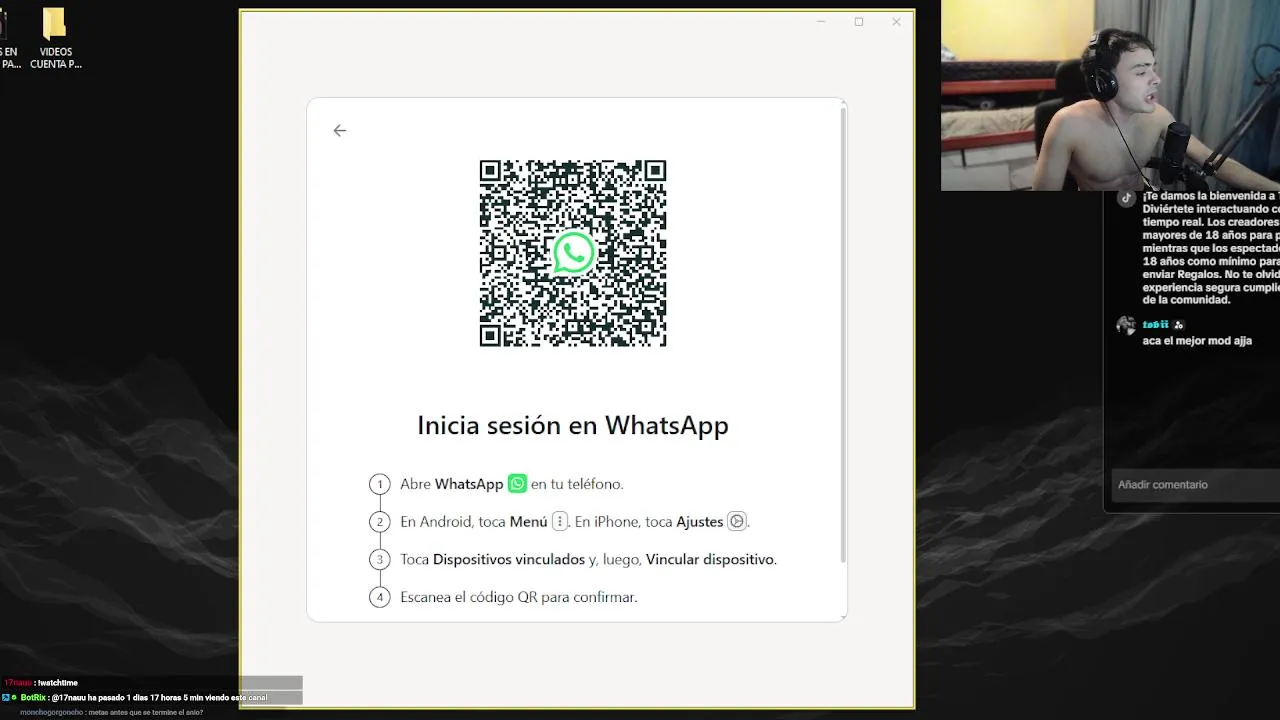Viewport: 1280px width, 720px height.
Task: Click the commenter's avatar in live chat
Action: tap(1126, 326)
